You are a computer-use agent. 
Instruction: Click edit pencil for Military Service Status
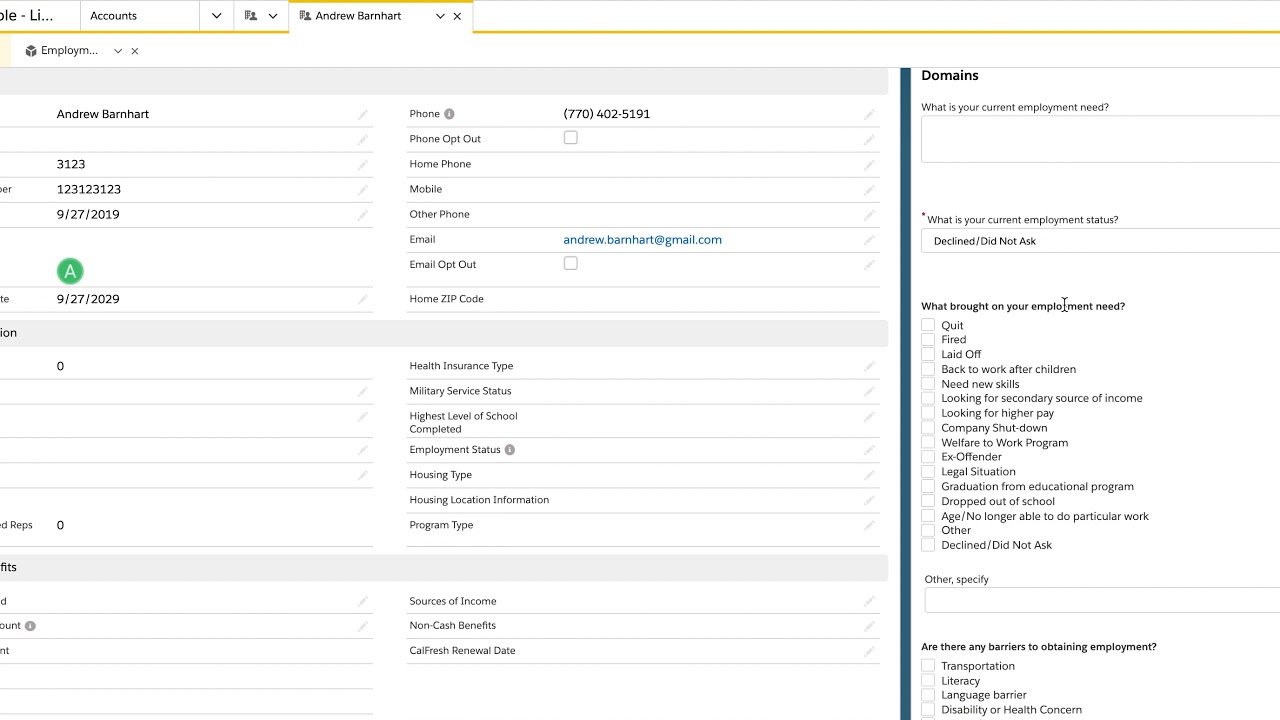pyautogui.click(x=869, y=392)
